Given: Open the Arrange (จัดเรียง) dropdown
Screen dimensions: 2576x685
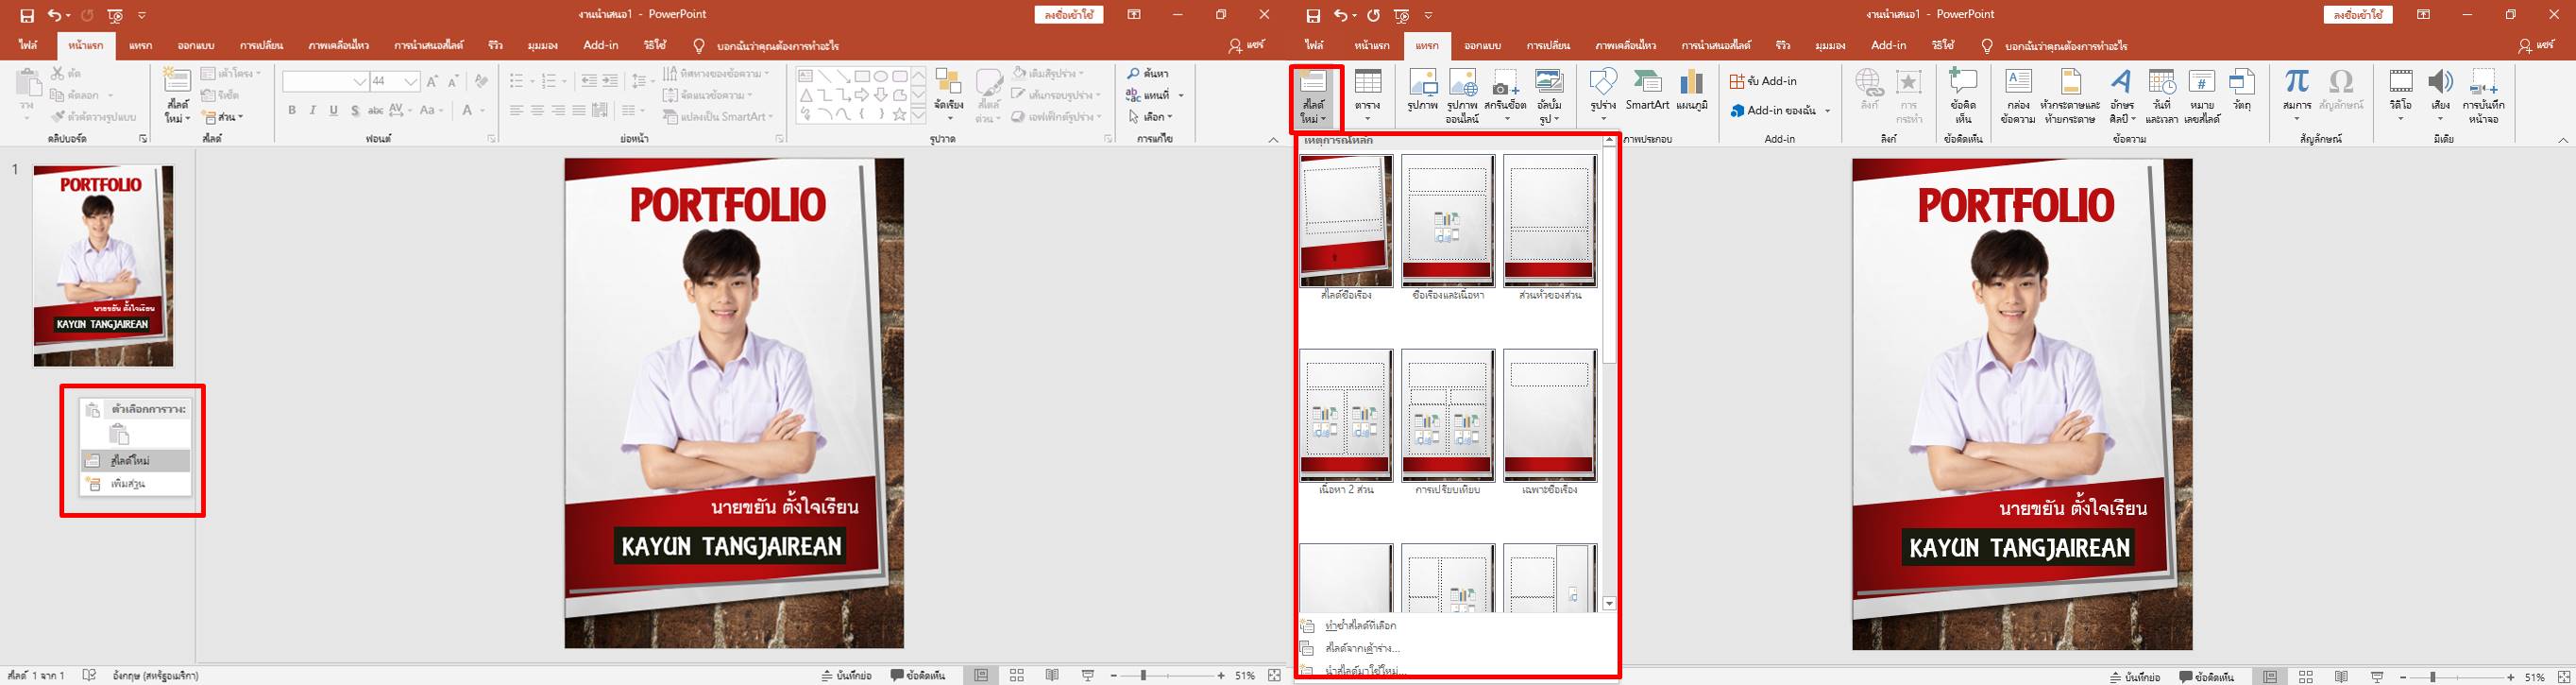Looking at the screenshot, I should pos(948,97).
